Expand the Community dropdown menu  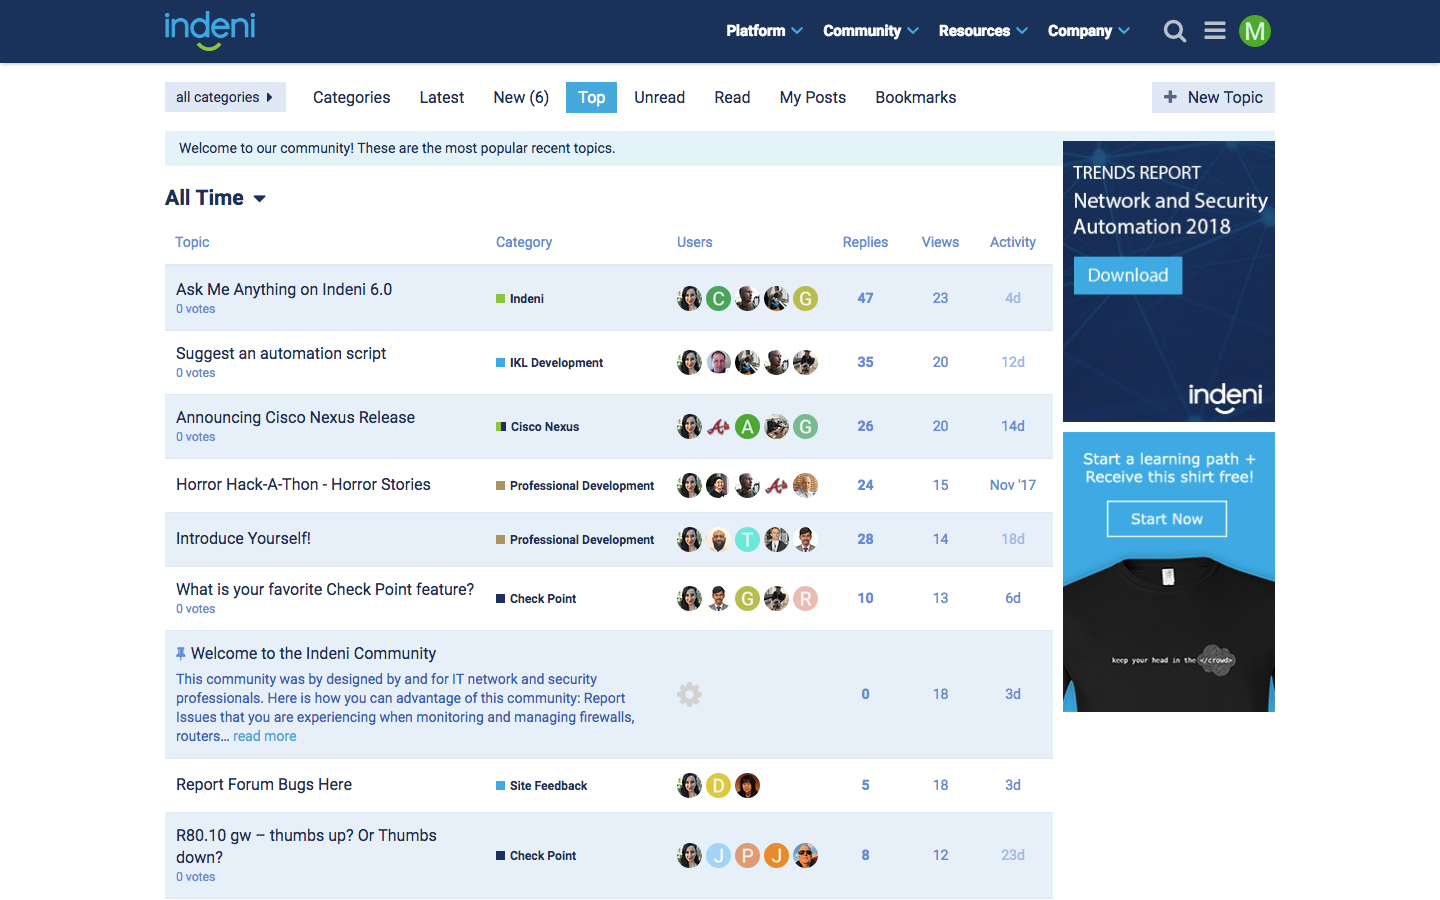(x=871, y=31)
